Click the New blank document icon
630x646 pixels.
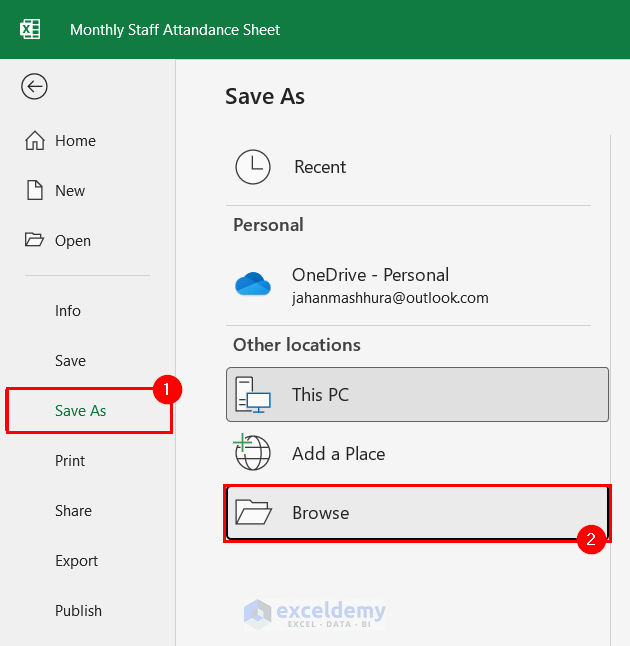pyautogui.click(x=35, y=191)
